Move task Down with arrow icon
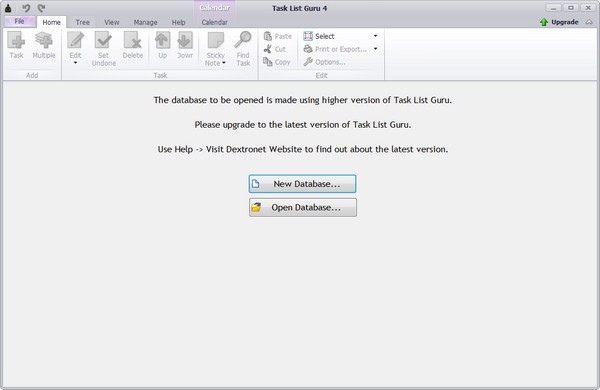 point(185,40)
